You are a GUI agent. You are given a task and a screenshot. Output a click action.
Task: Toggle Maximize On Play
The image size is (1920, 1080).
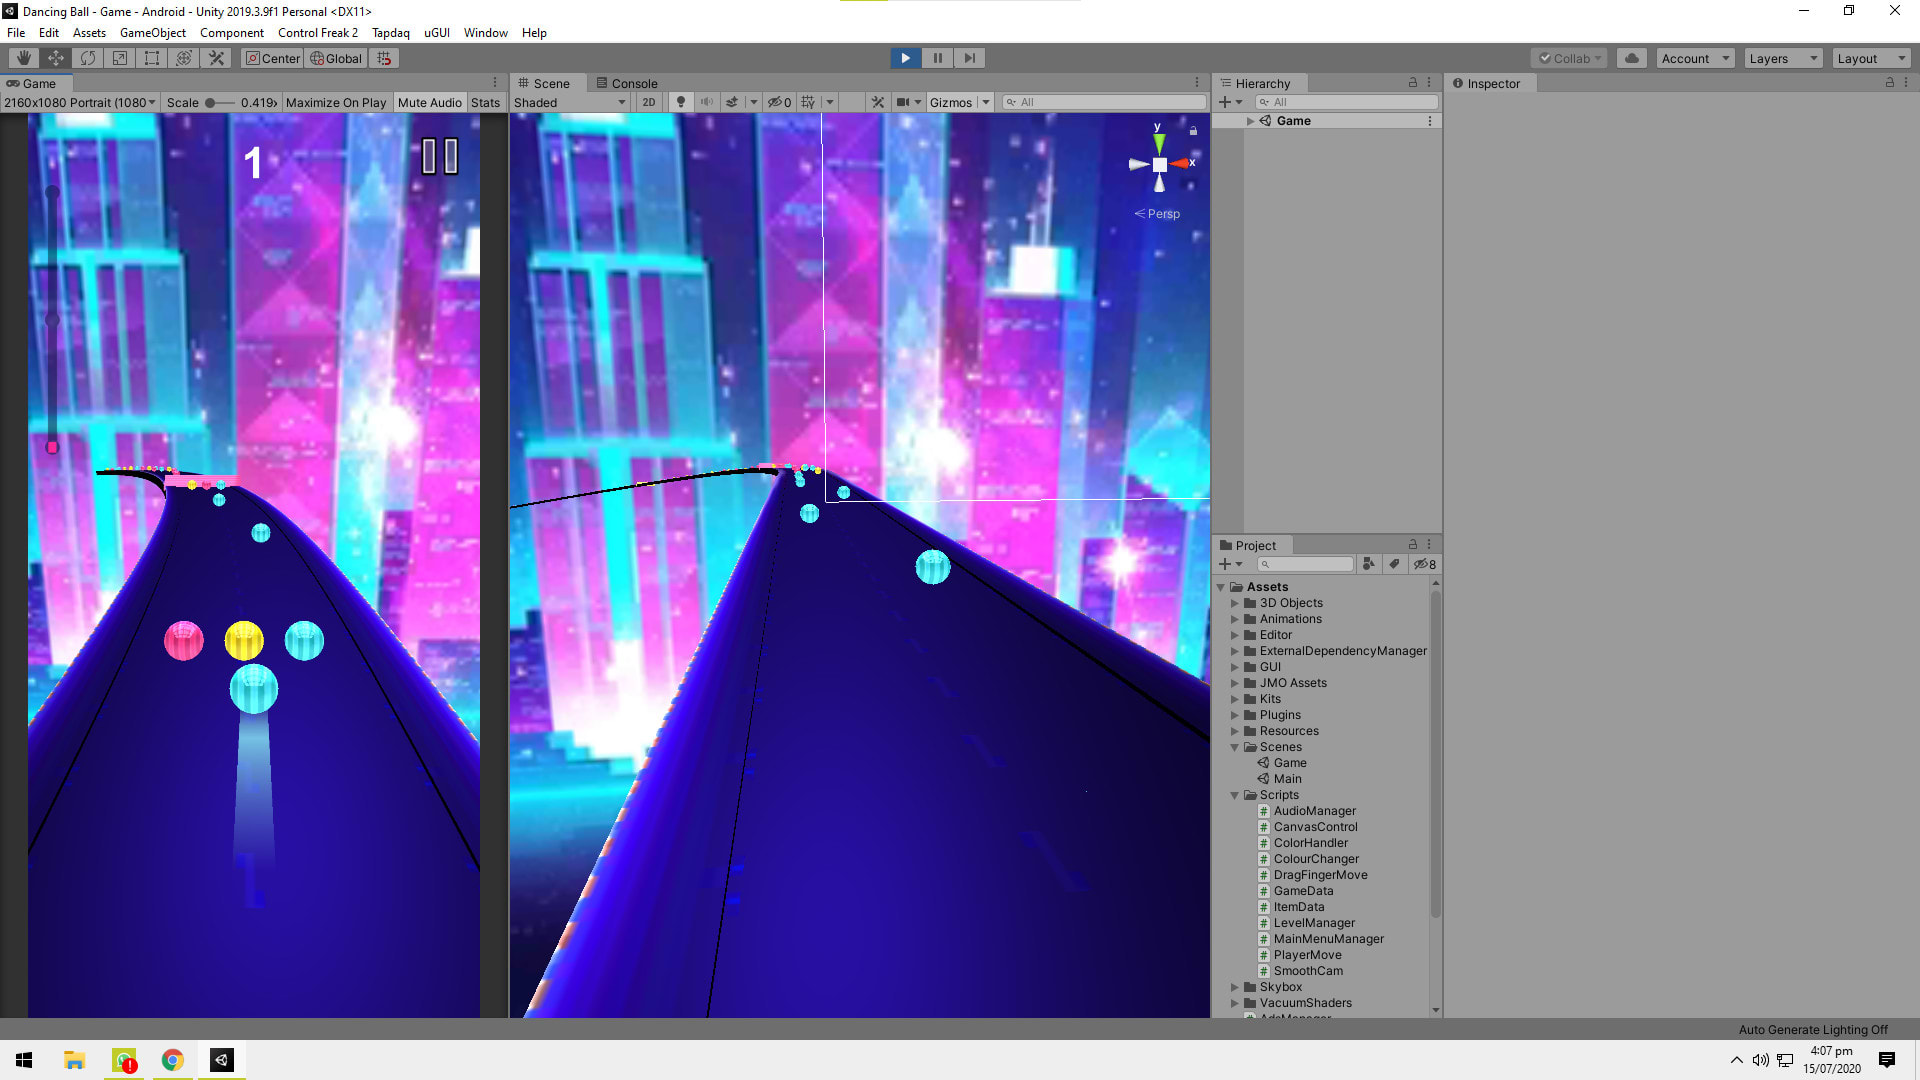point(336,102)
